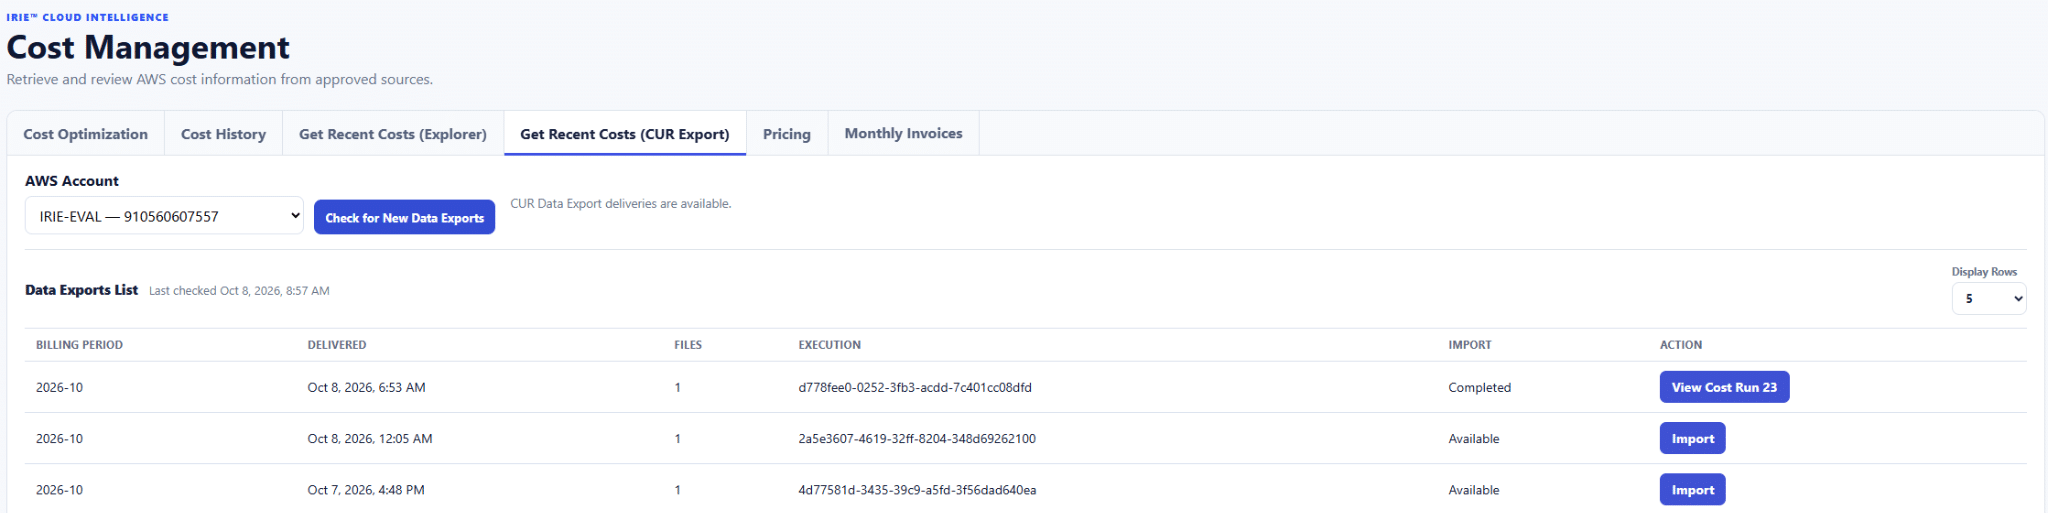Click the Billing Period column header

coord(79,345)
